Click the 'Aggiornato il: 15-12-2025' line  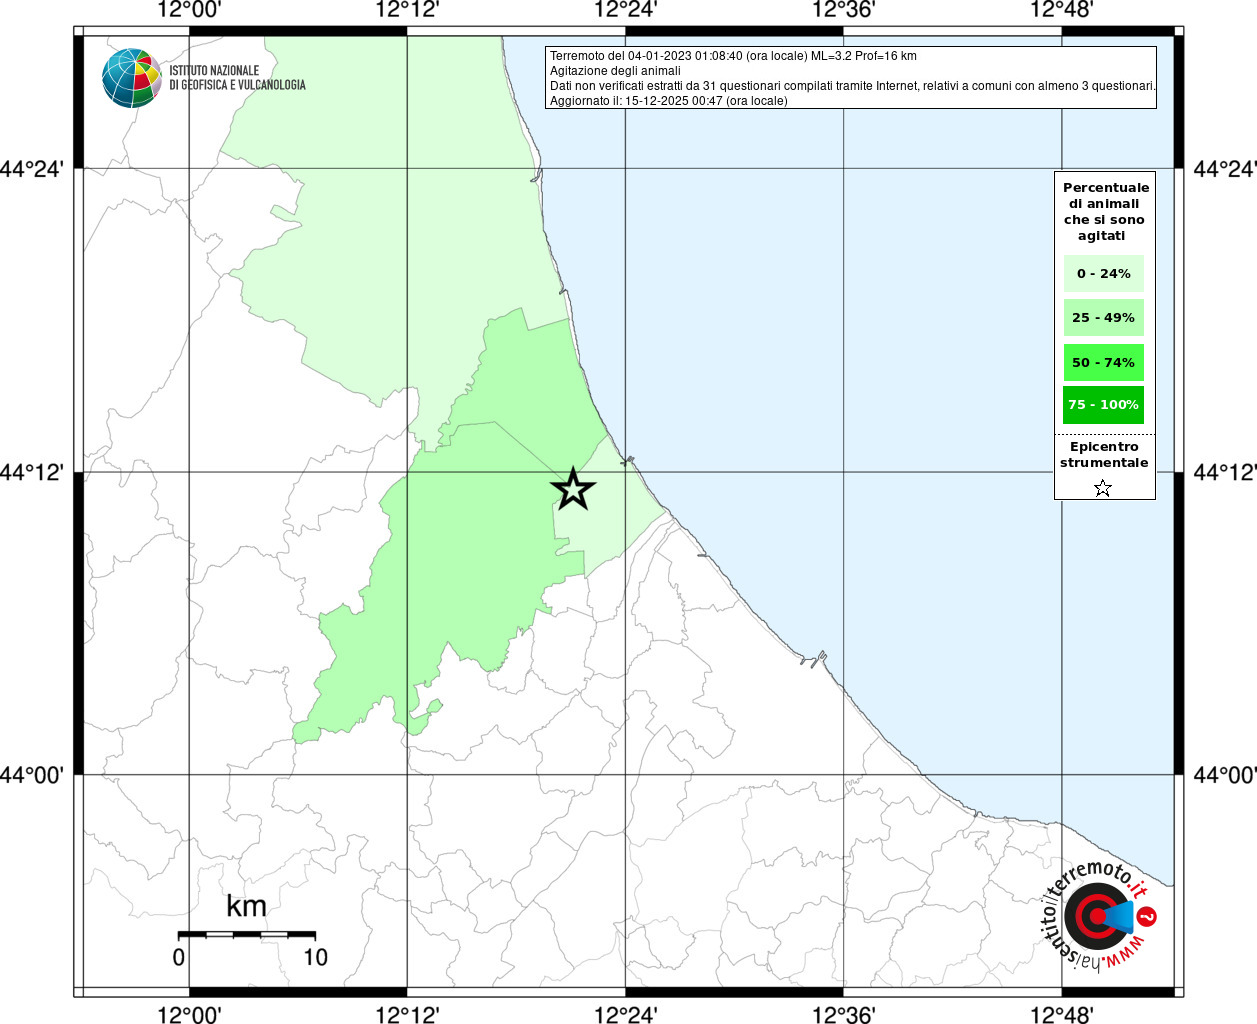(669, 101)
